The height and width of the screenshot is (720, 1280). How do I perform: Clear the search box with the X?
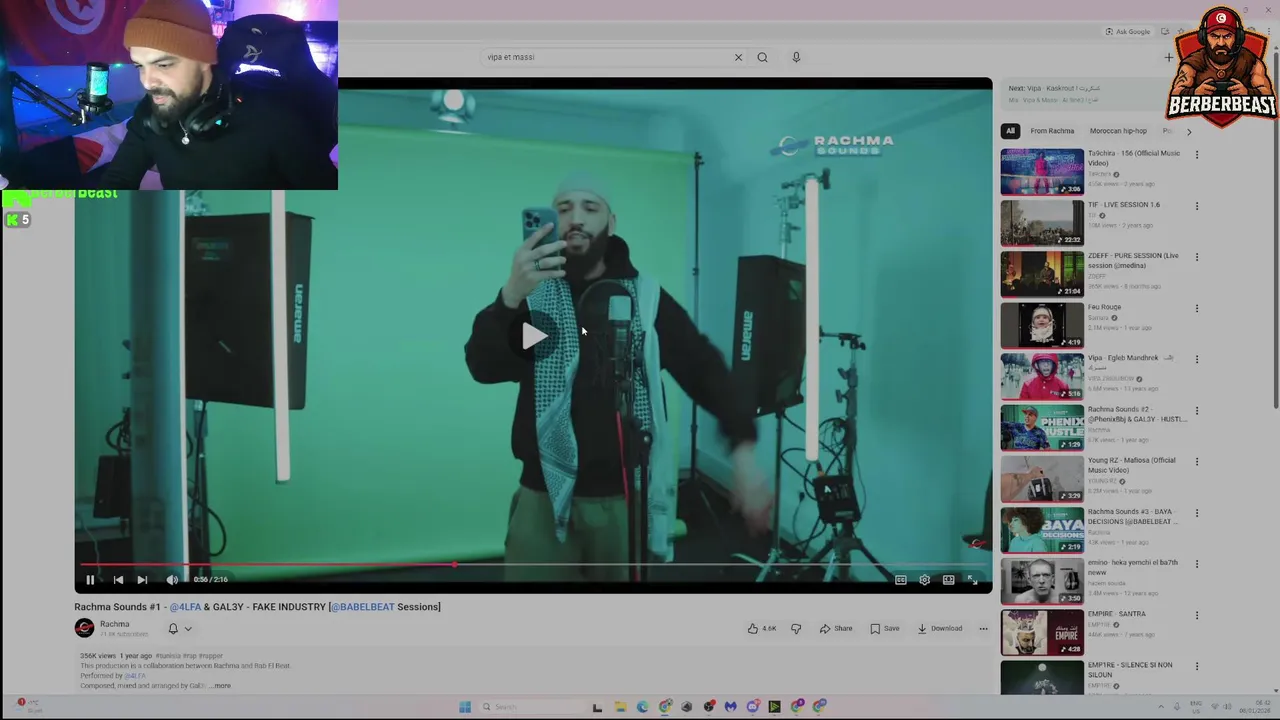(x=738, y=57)
